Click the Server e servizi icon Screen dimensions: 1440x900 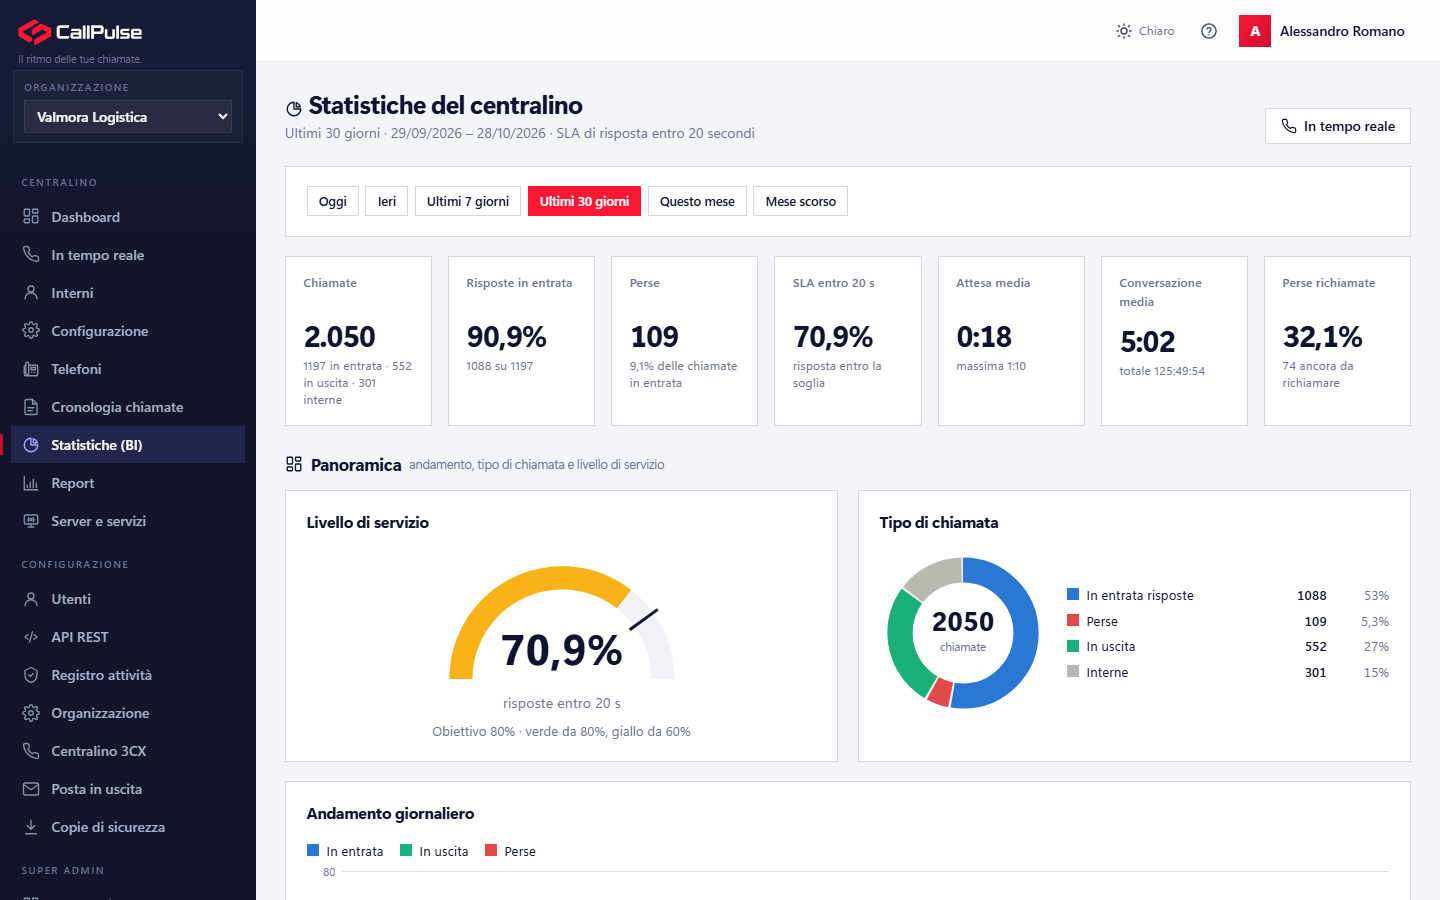[31, 521]
